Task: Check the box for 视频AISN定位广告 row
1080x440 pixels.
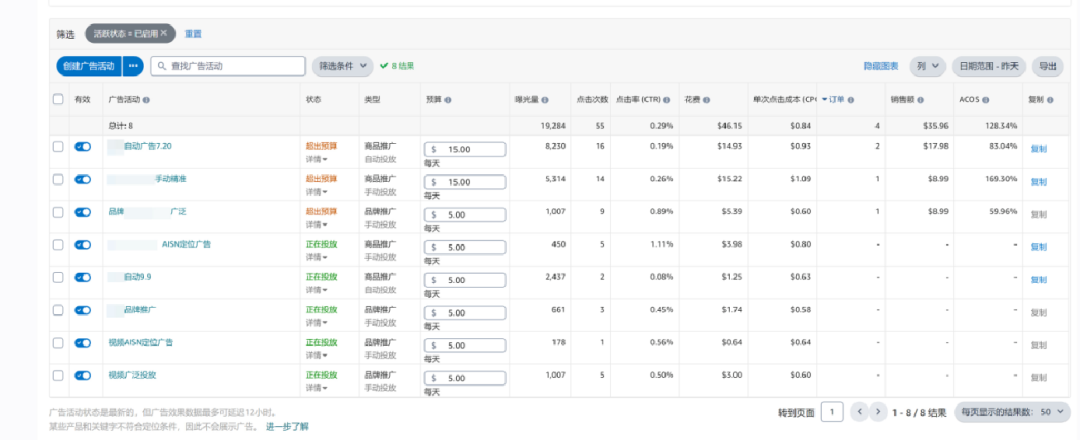Action: pos(59,343)
